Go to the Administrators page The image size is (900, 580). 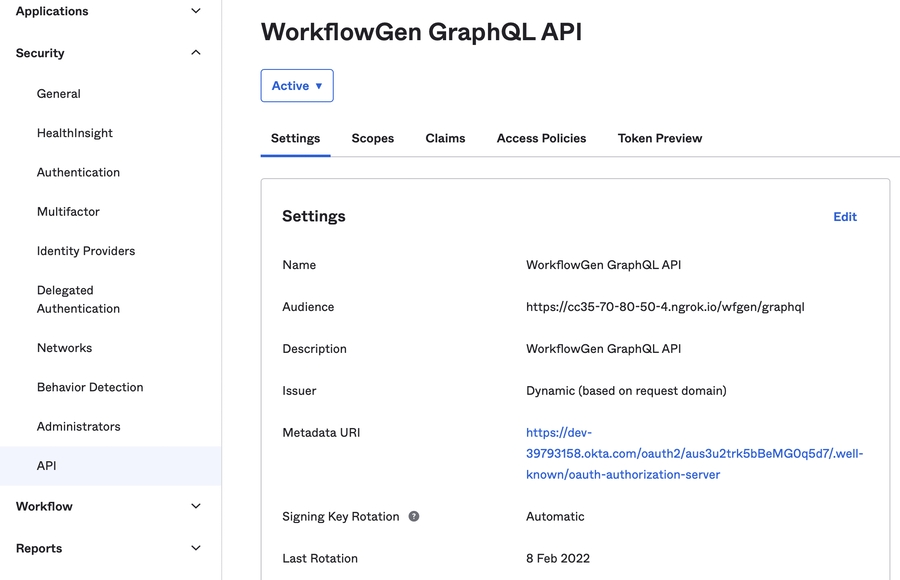79,426
